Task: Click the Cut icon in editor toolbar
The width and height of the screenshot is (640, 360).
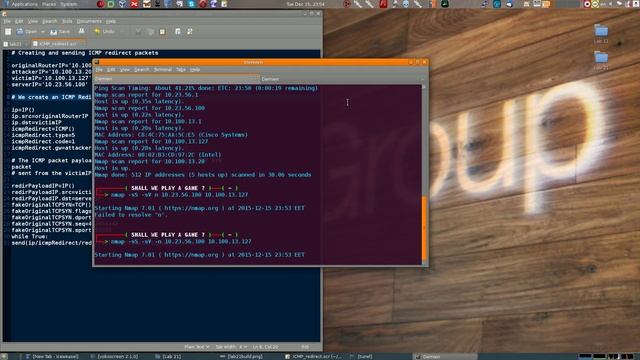Action: point(138,31)
